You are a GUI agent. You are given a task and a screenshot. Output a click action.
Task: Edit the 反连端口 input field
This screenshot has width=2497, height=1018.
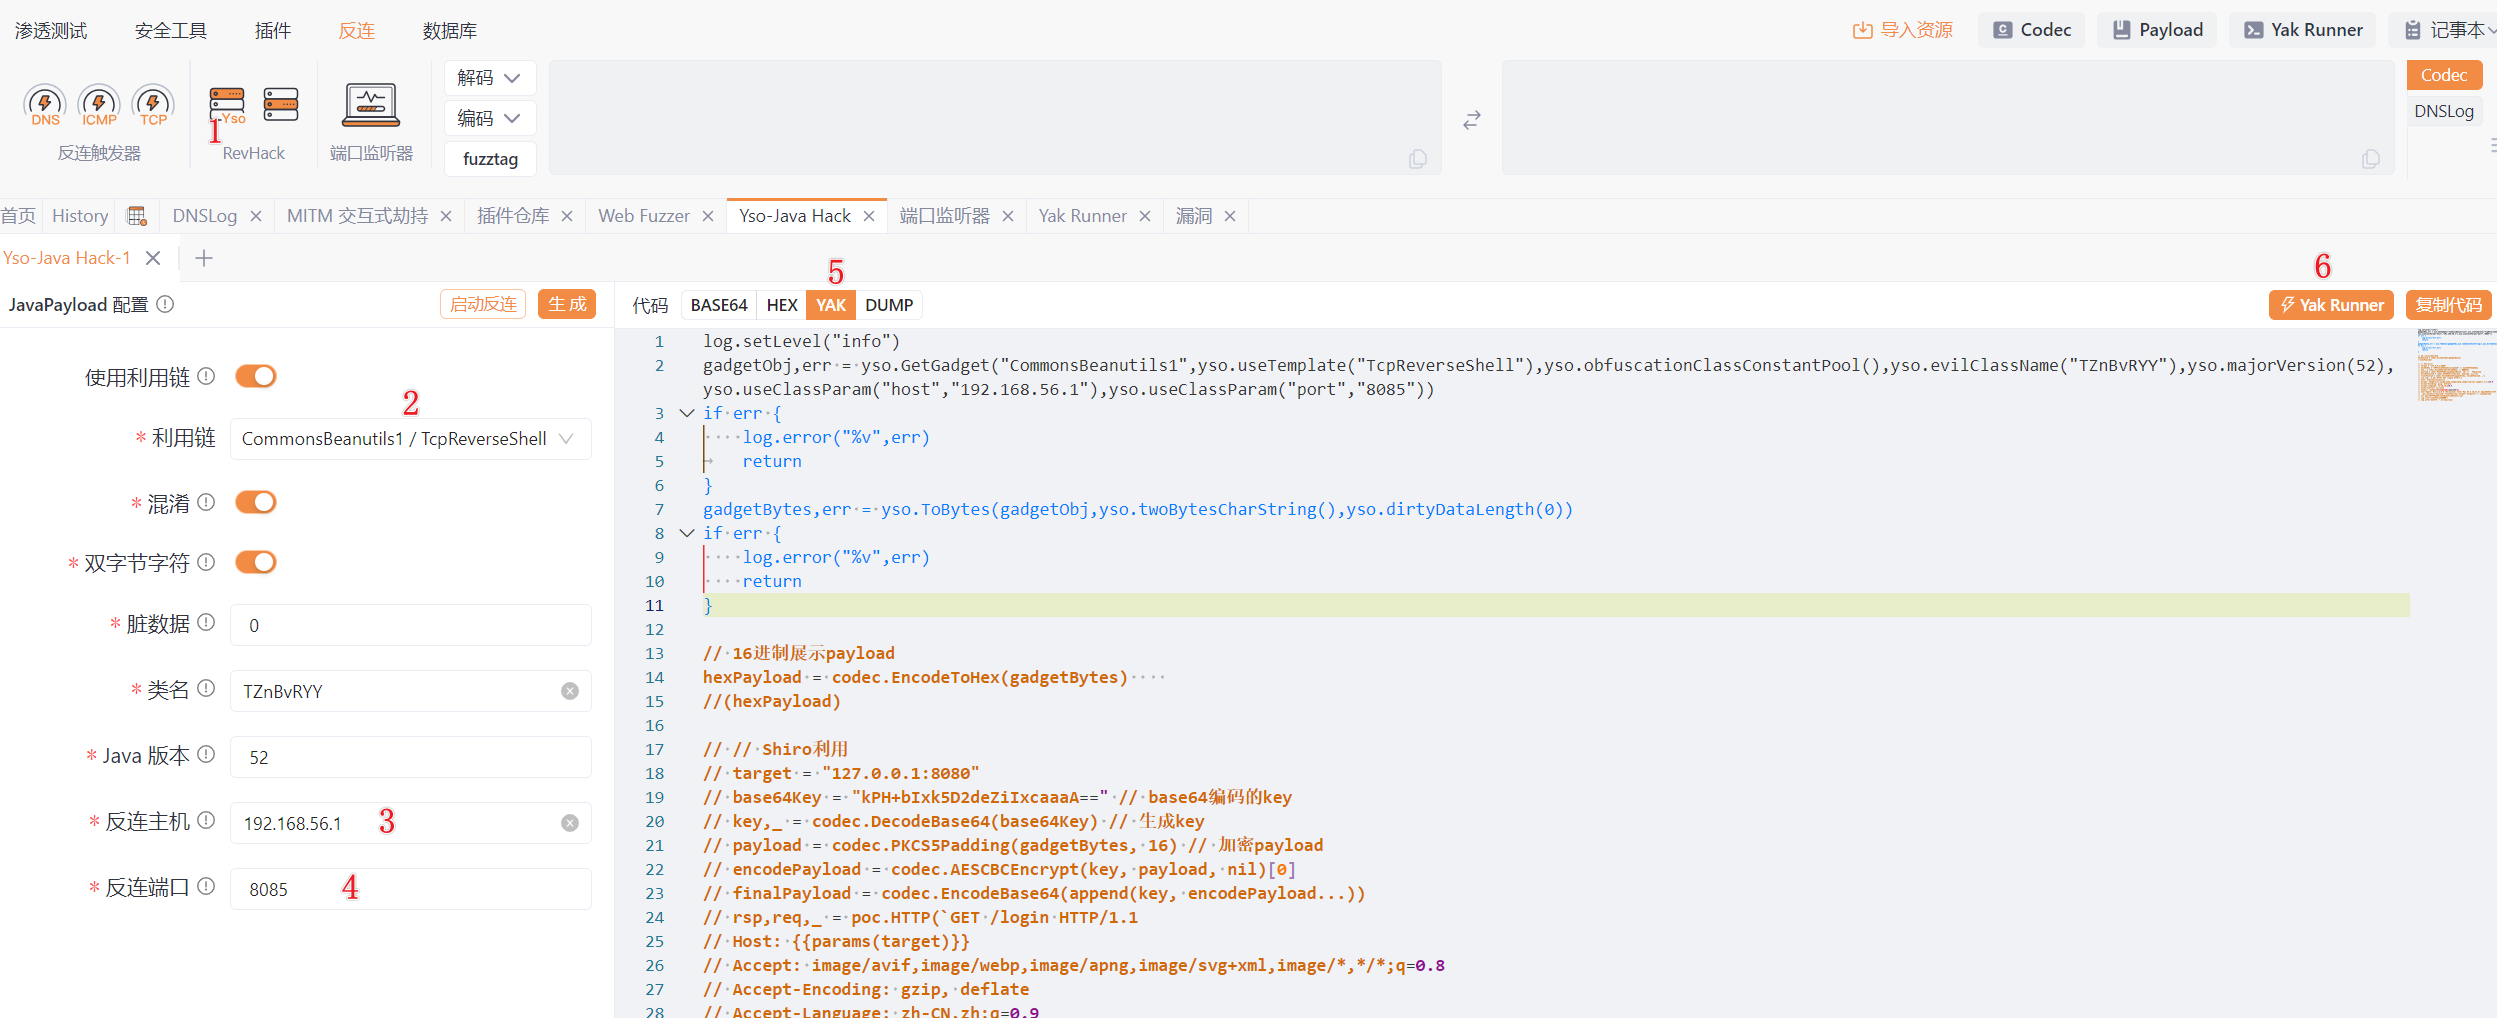[x=411, y=889]
